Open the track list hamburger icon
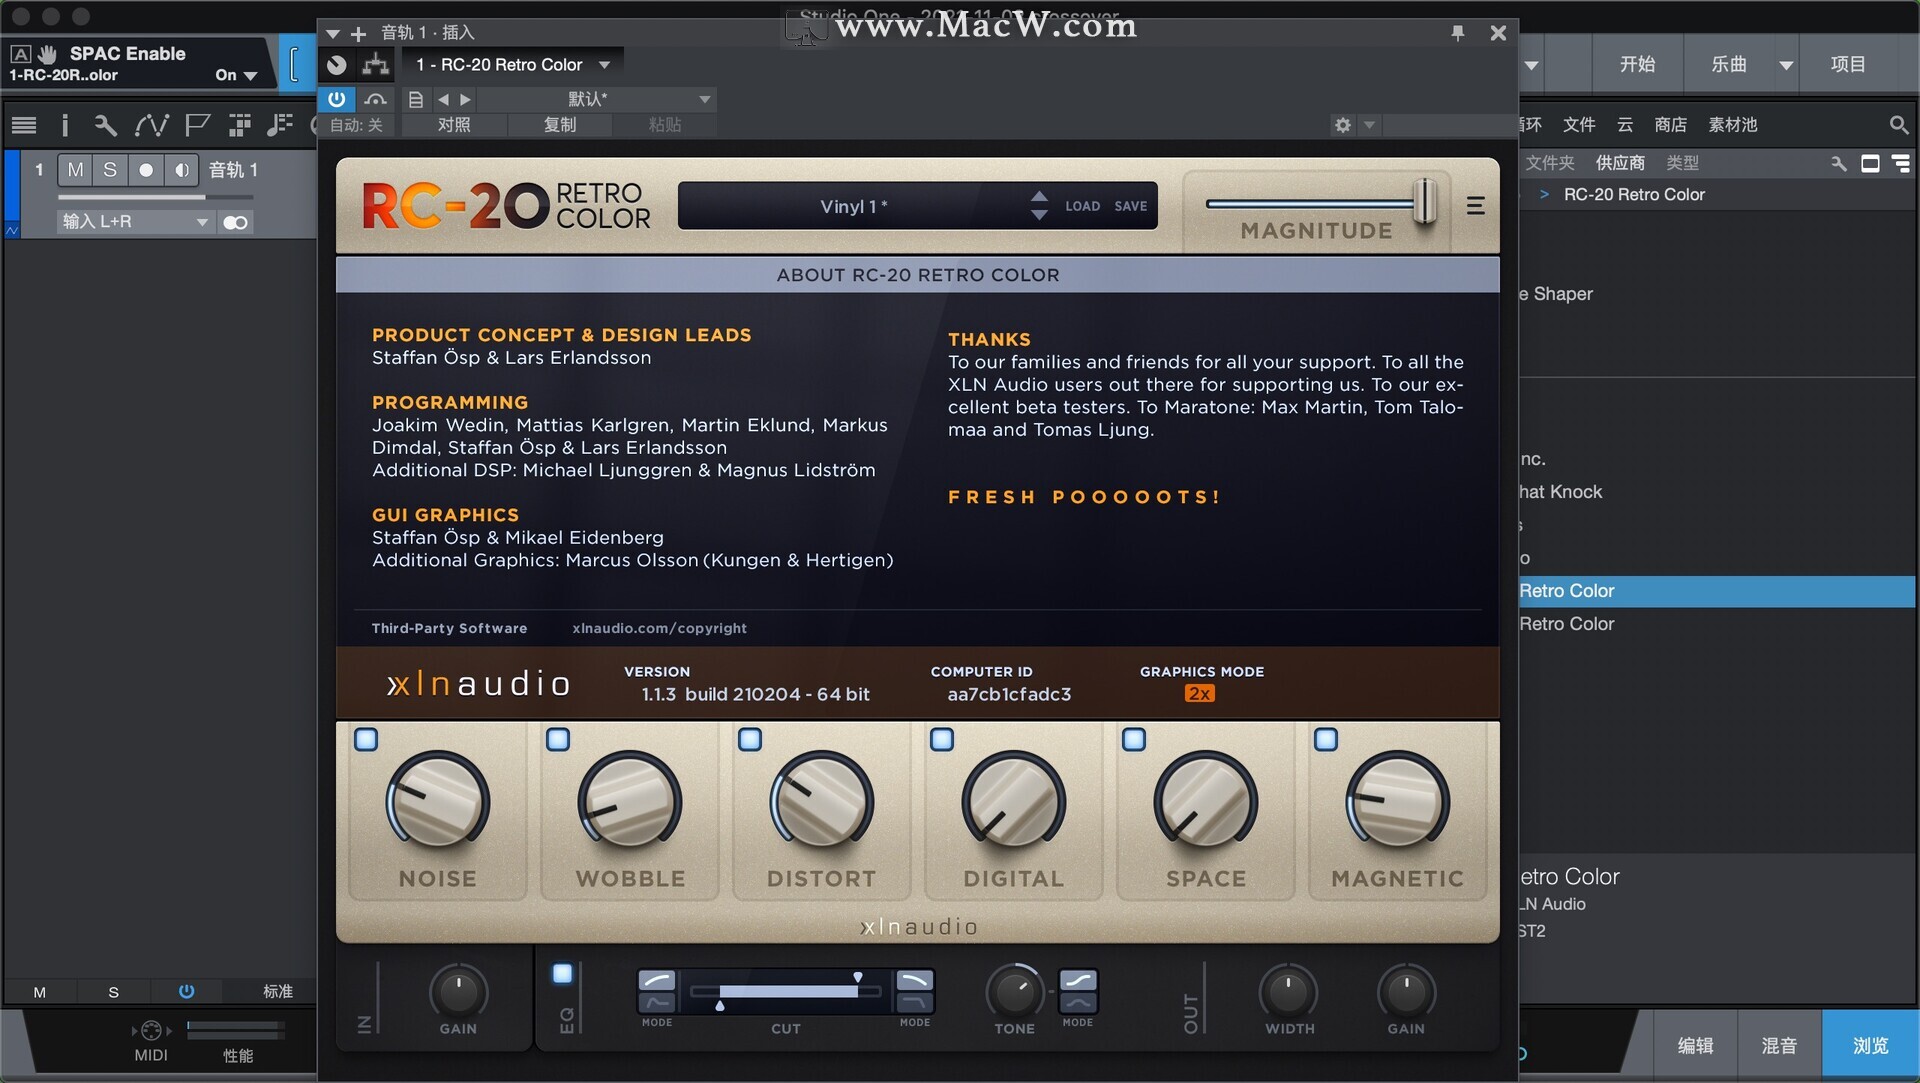Image resolution: width=1920 pixels, height=1083 pixels. tap(24, 125)
